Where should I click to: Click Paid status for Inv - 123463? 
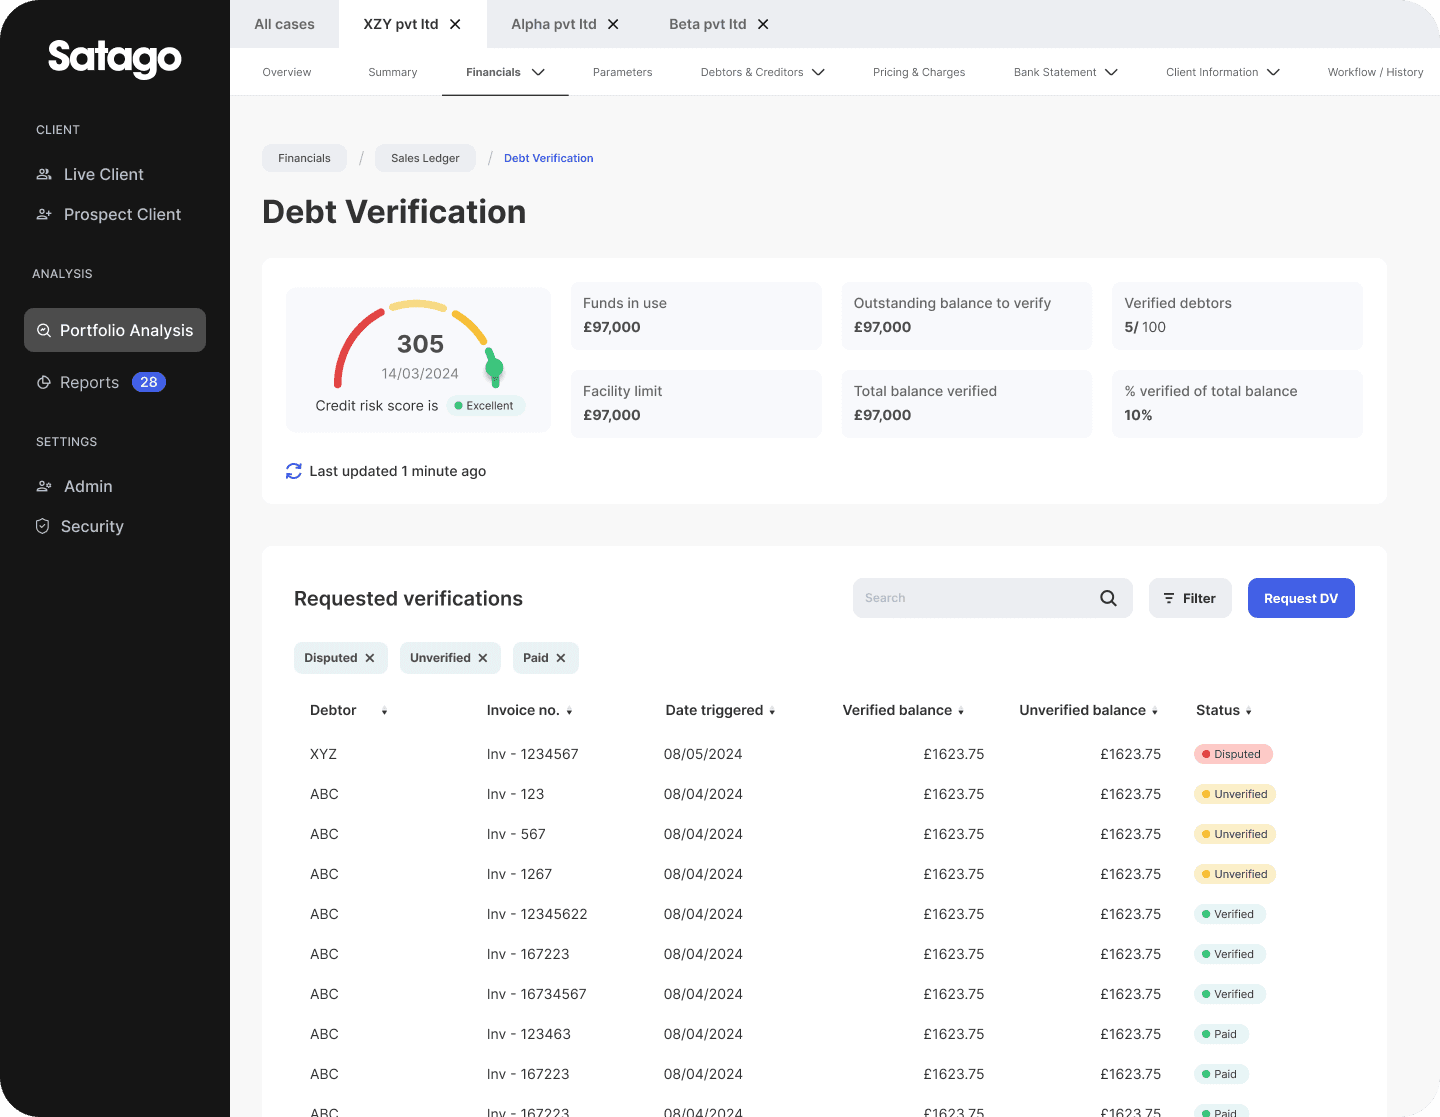click(1221, 1034)
